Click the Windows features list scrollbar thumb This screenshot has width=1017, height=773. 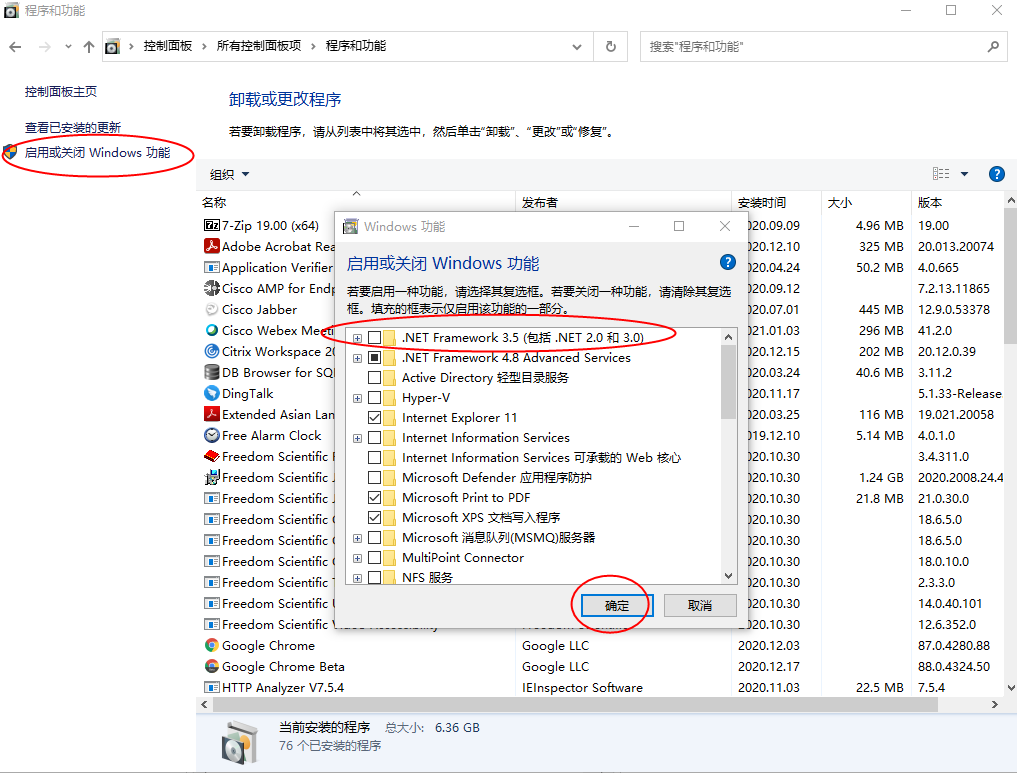728,382
